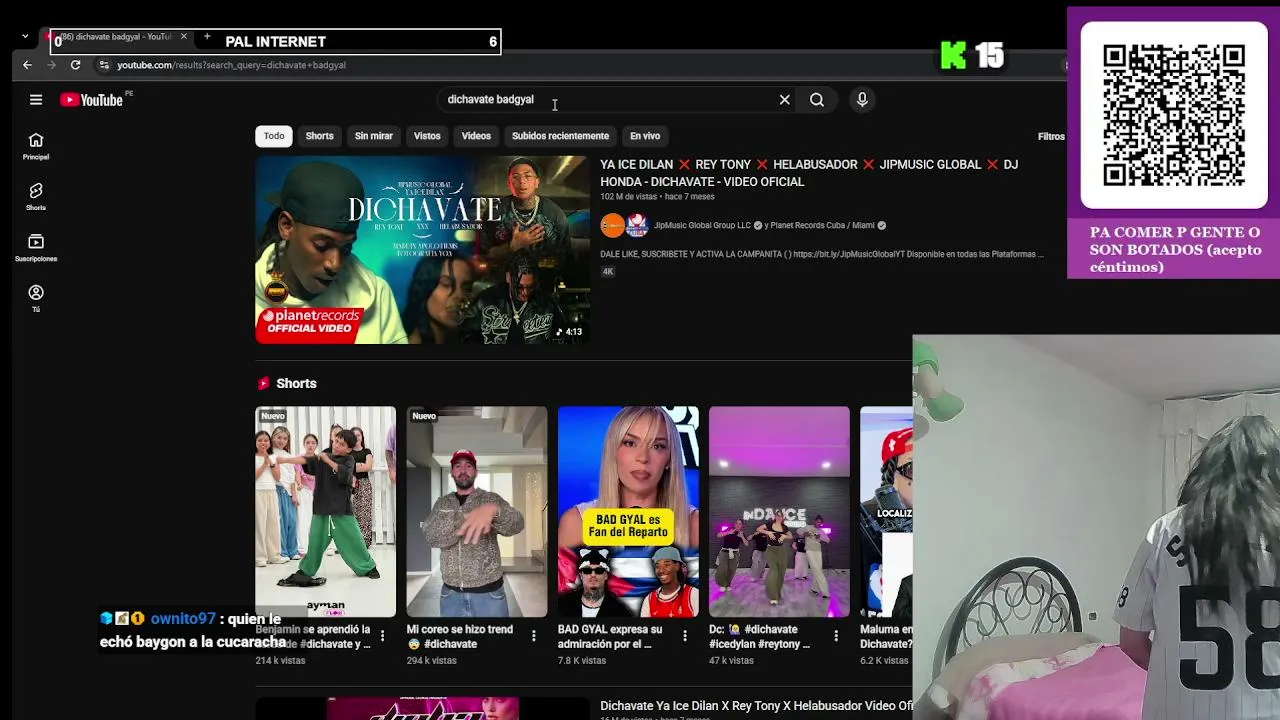This screenshot has width=1280, height=720.
Task: Open Shorts in the left sidebar
Action: point(36,197)
